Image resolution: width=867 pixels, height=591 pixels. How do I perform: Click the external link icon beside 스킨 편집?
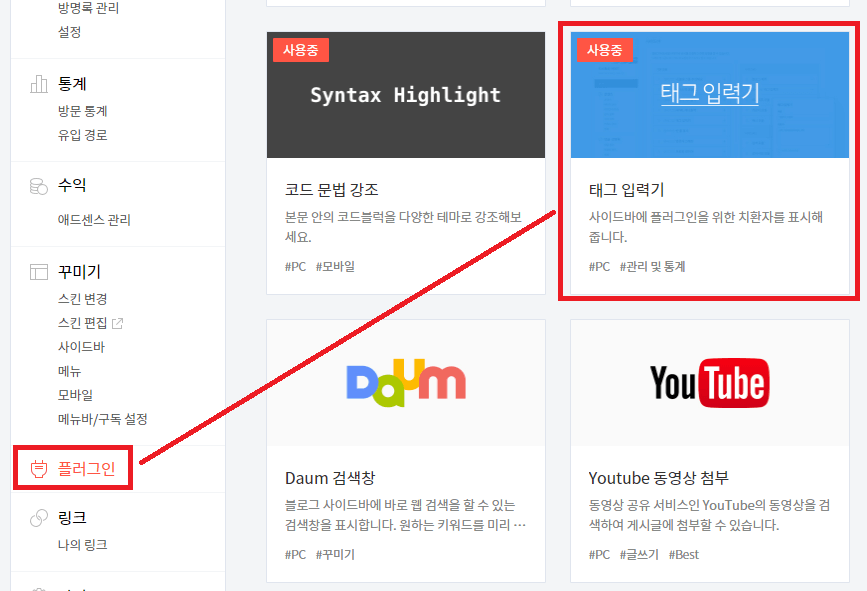point(118,323)
